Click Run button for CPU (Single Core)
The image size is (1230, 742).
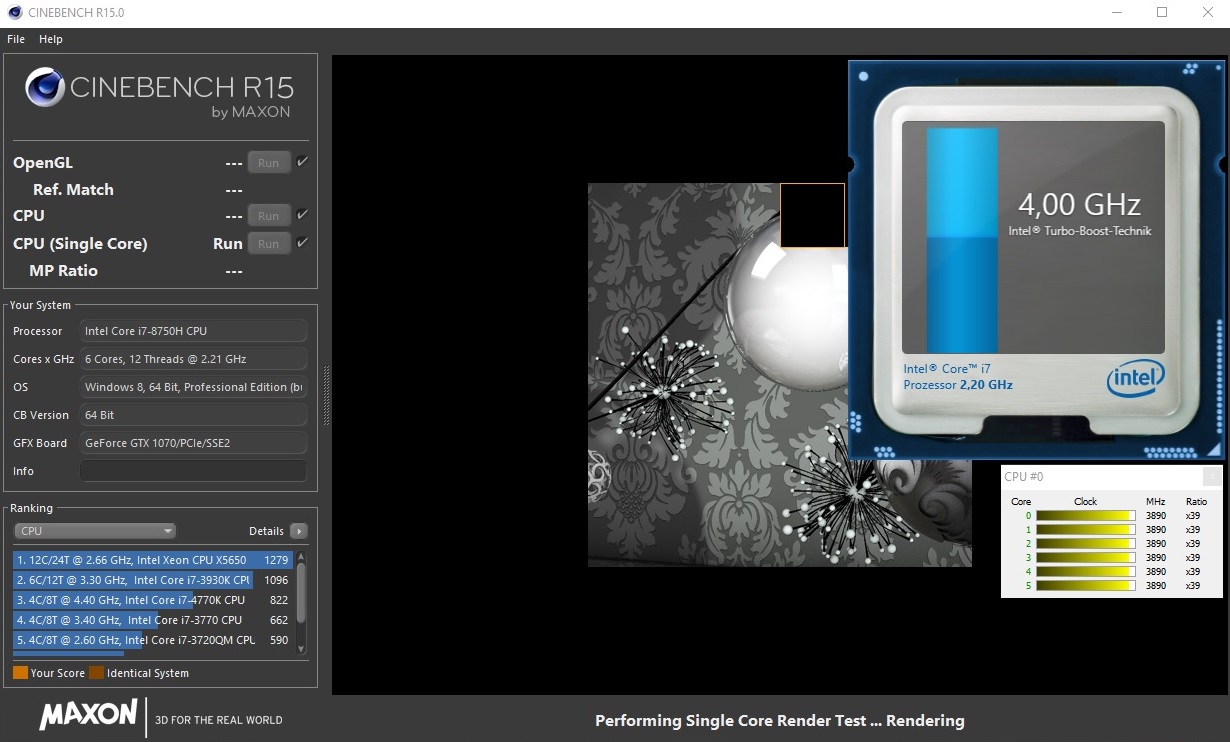click(x=269, y=243)
